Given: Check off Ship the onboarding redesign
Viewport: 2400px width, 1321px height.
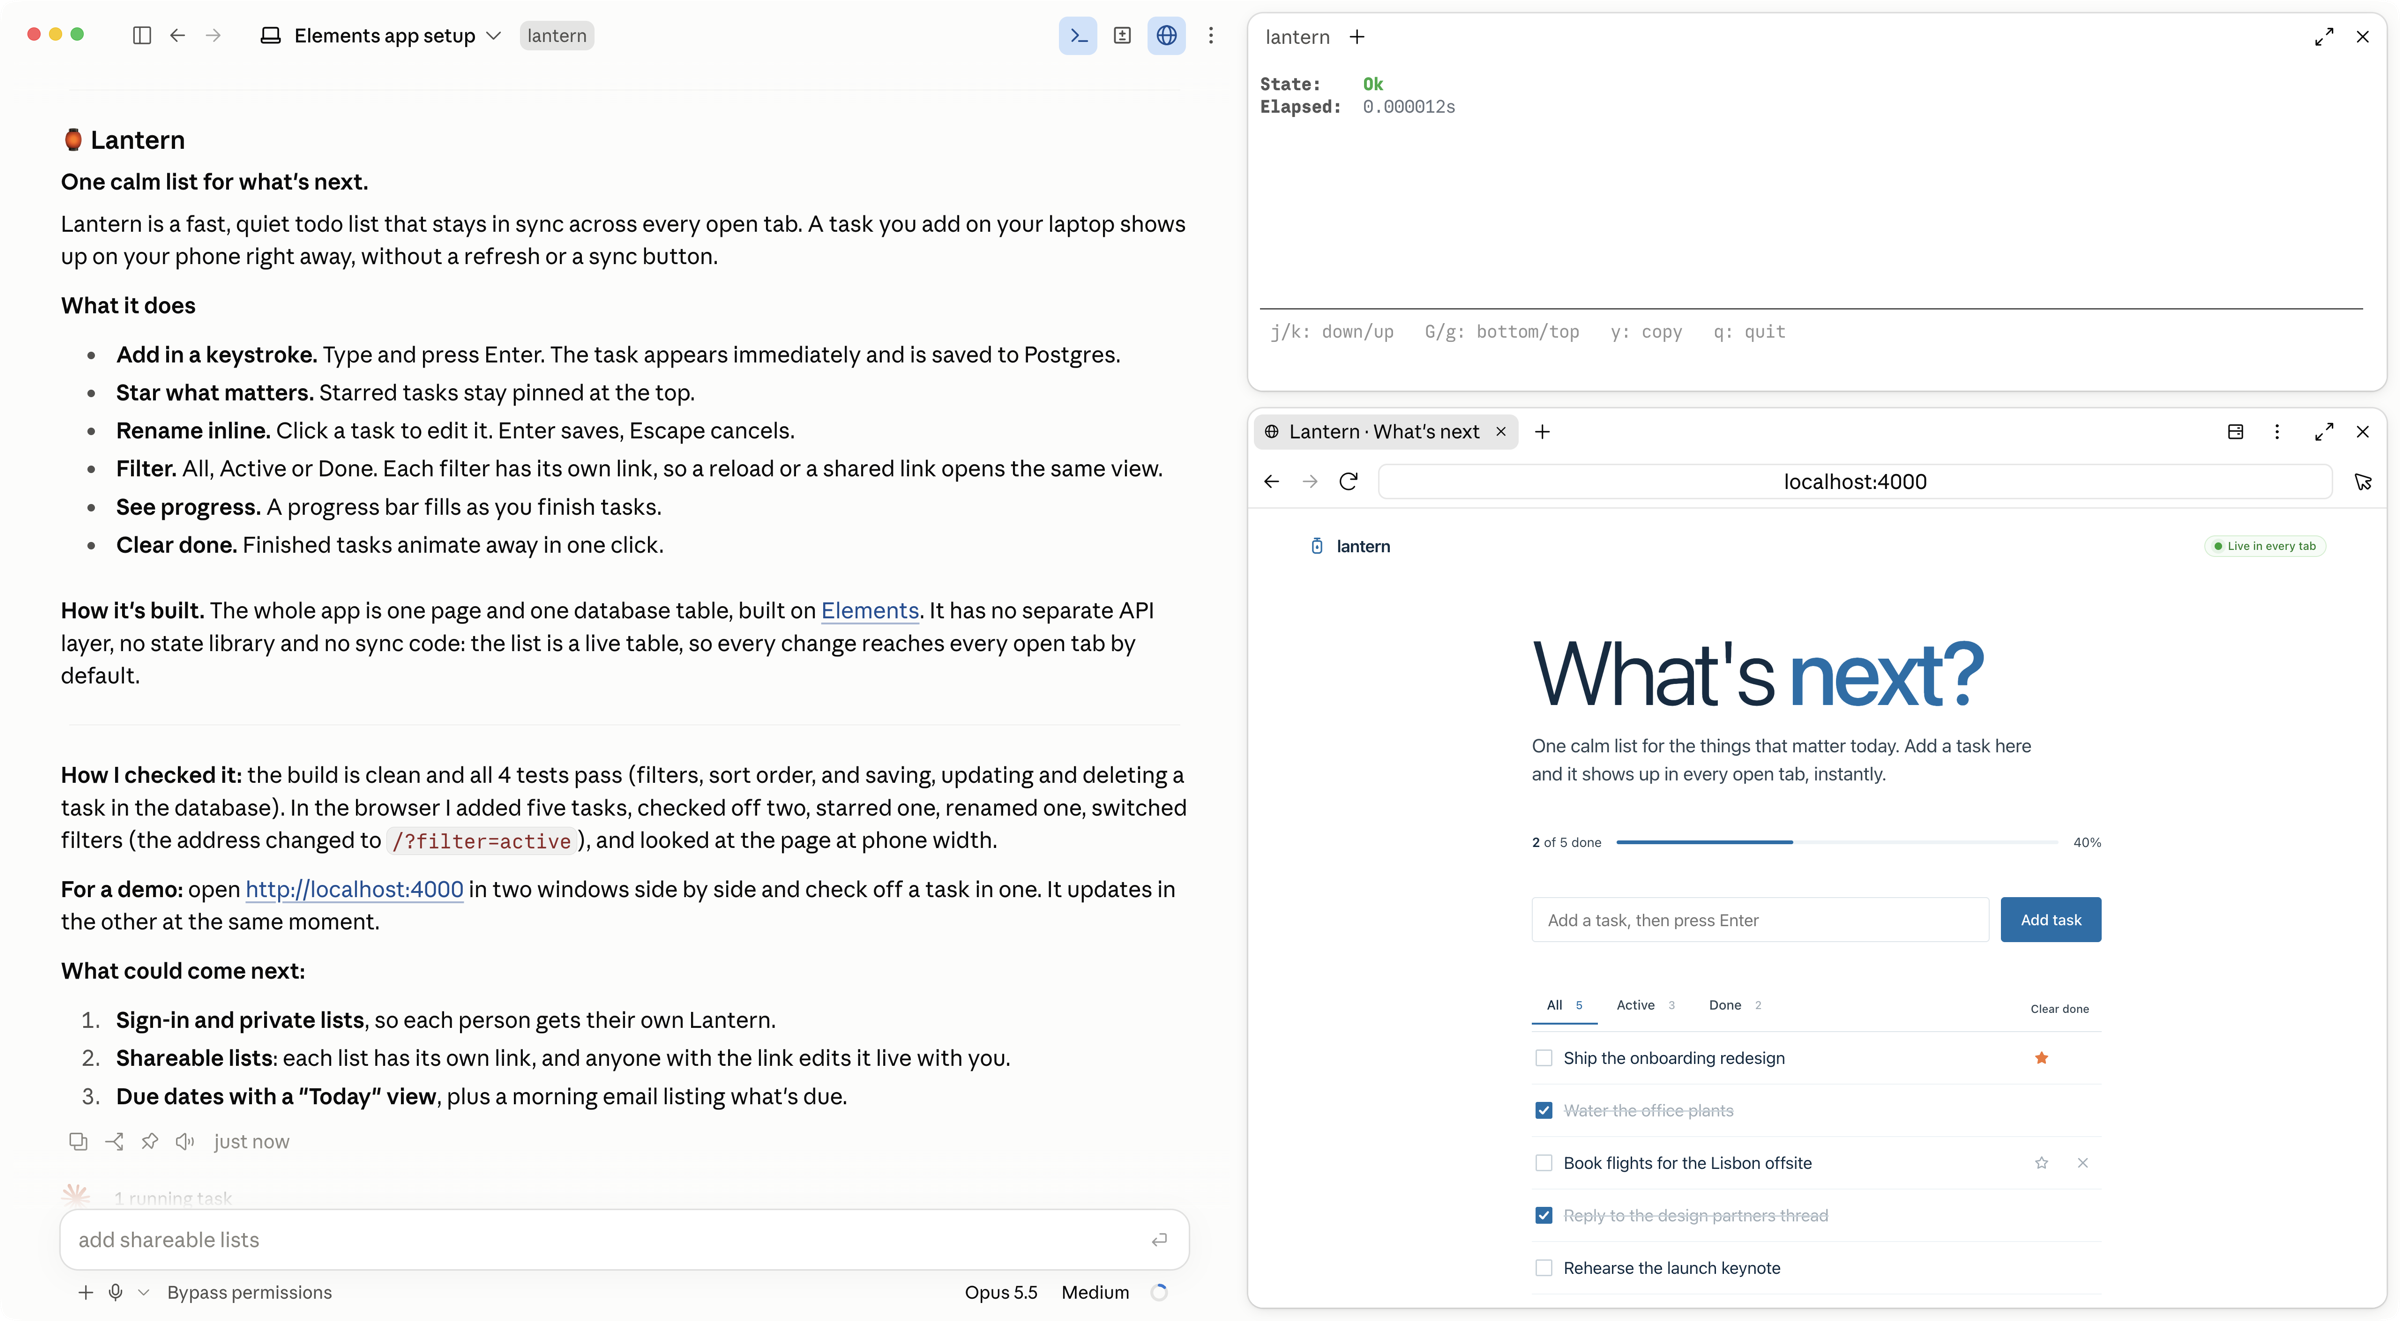Looking at the screenshot, I should click(x=1544, y=1058).
